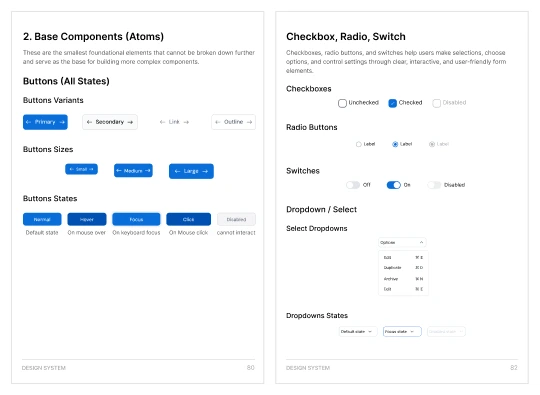Click left arrow icon beside Link text
Image resolution: width=540 pixels, height=395 pixels.
pos(163,122)
